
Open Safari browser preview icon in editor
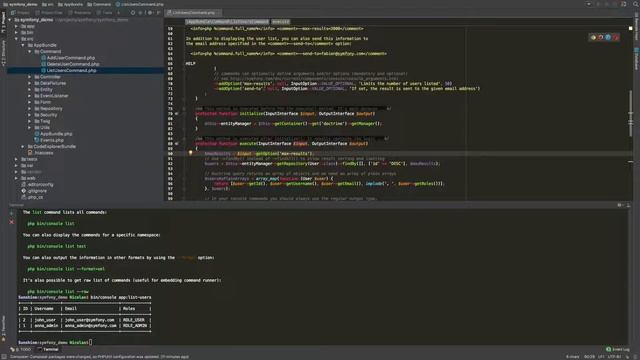pyautogui.click(x=608, y=38)
